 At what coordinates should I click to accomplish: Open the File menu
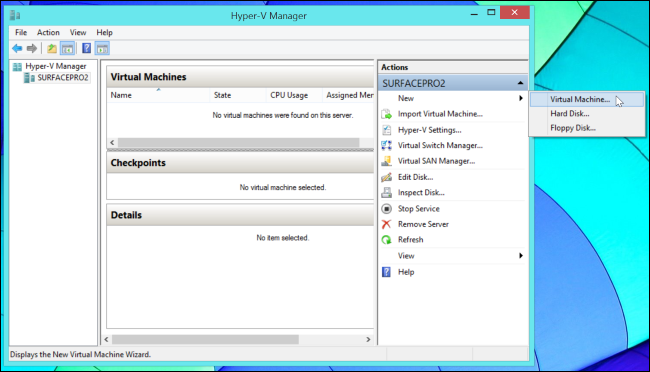pos(21,32)
